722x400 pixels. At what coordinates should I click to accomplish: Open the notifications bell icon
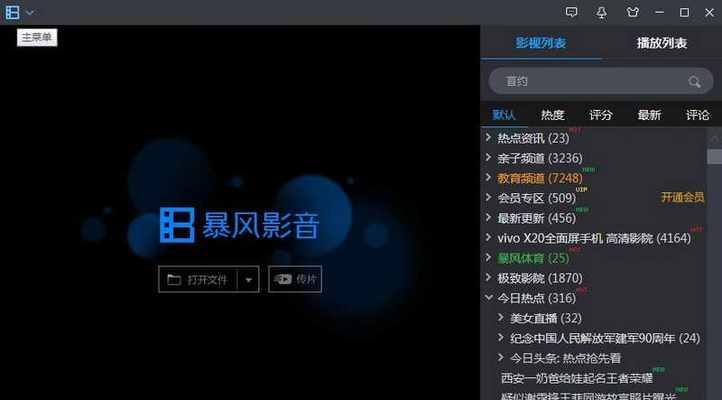coord(601,12)
